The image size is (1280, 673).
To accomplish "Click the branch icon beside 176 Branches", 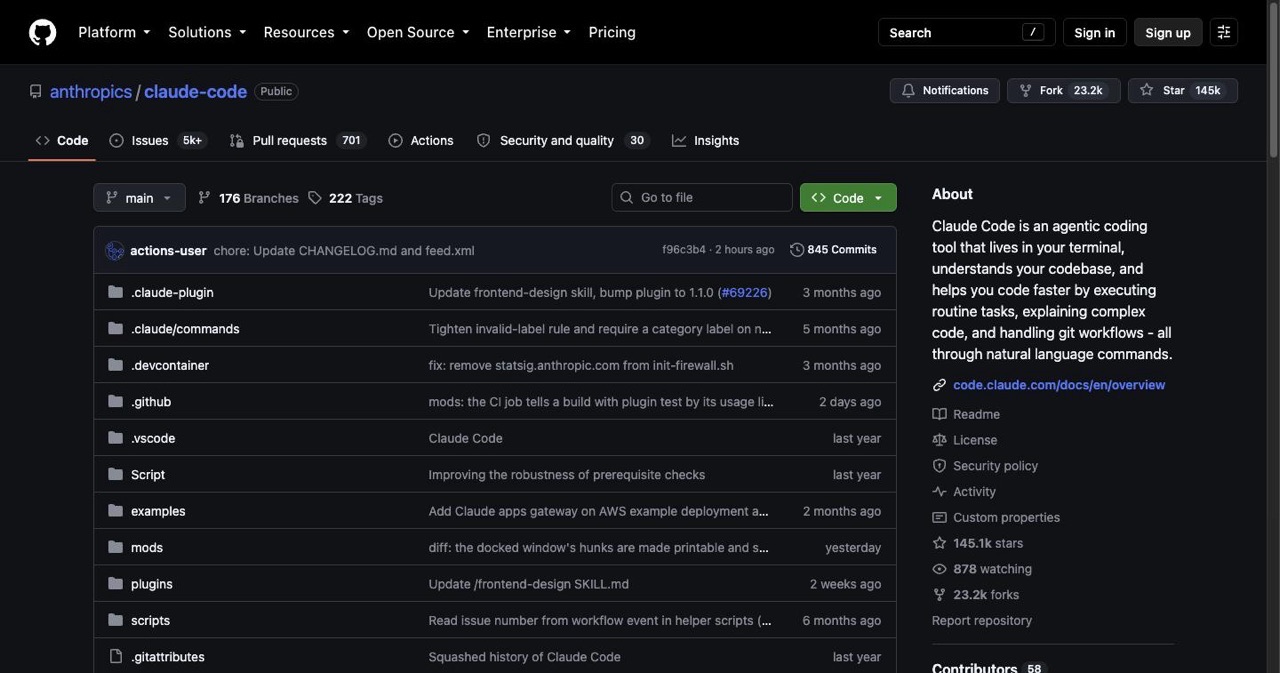I will [x=204, y=198].
